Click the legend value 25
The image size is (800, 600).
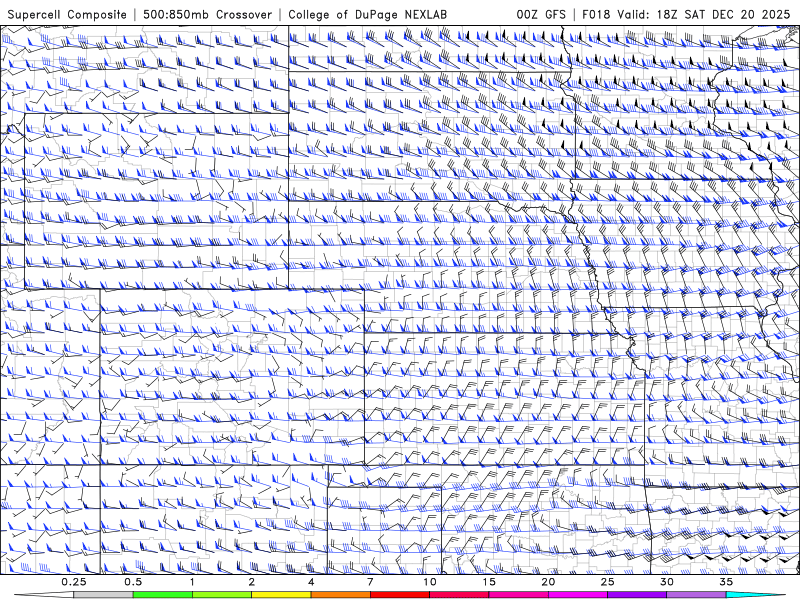coord(607,582)
